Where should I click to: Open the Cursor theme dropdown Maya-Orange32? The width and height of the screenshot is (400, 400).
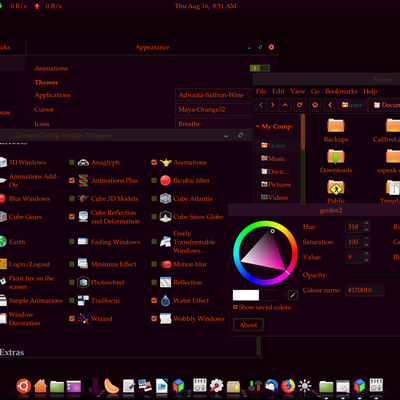tap(214, 109)
